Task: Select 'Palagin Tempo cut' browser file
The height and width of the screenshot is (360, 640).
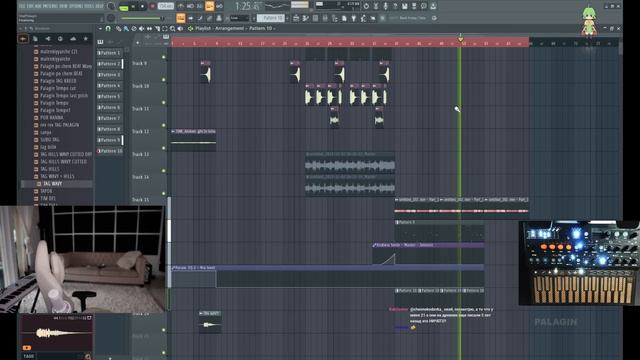Action: [x=57, y=88]
